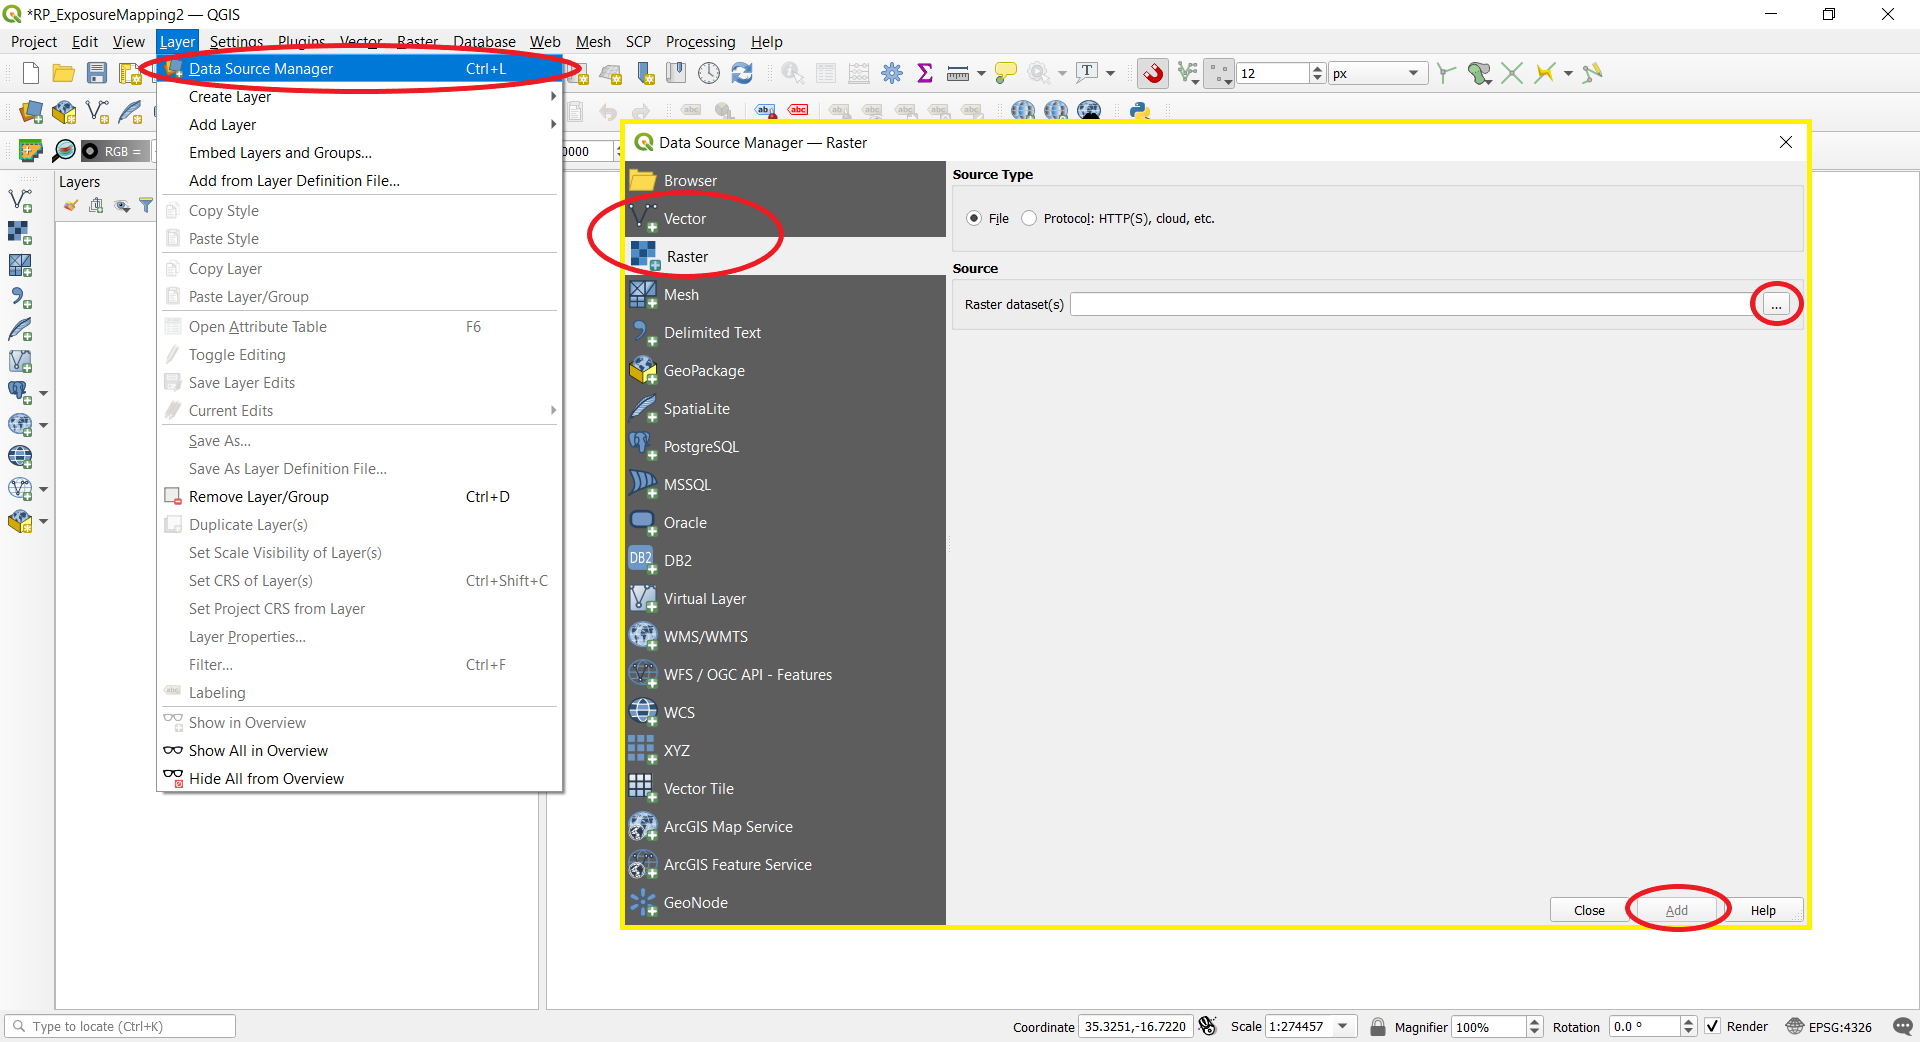
Task: Open the Python console from the toolbar
Action: coord(1140,112)
